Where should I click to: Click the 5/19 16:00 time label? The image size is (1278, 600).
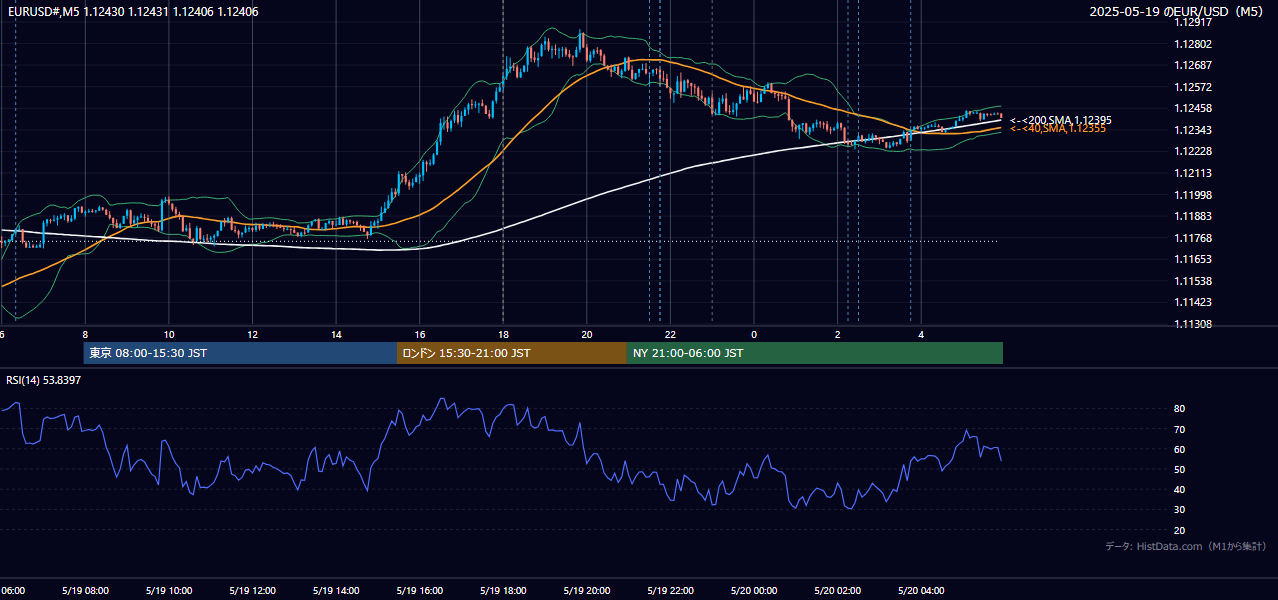[419, 591]
